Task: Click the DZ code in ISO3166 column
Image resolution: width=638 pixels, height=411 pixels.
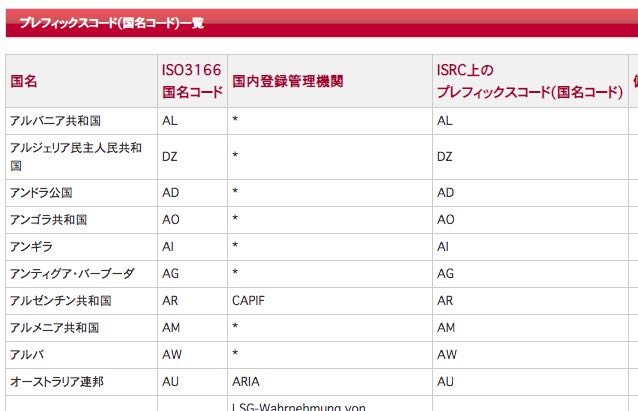Action: 170,157
